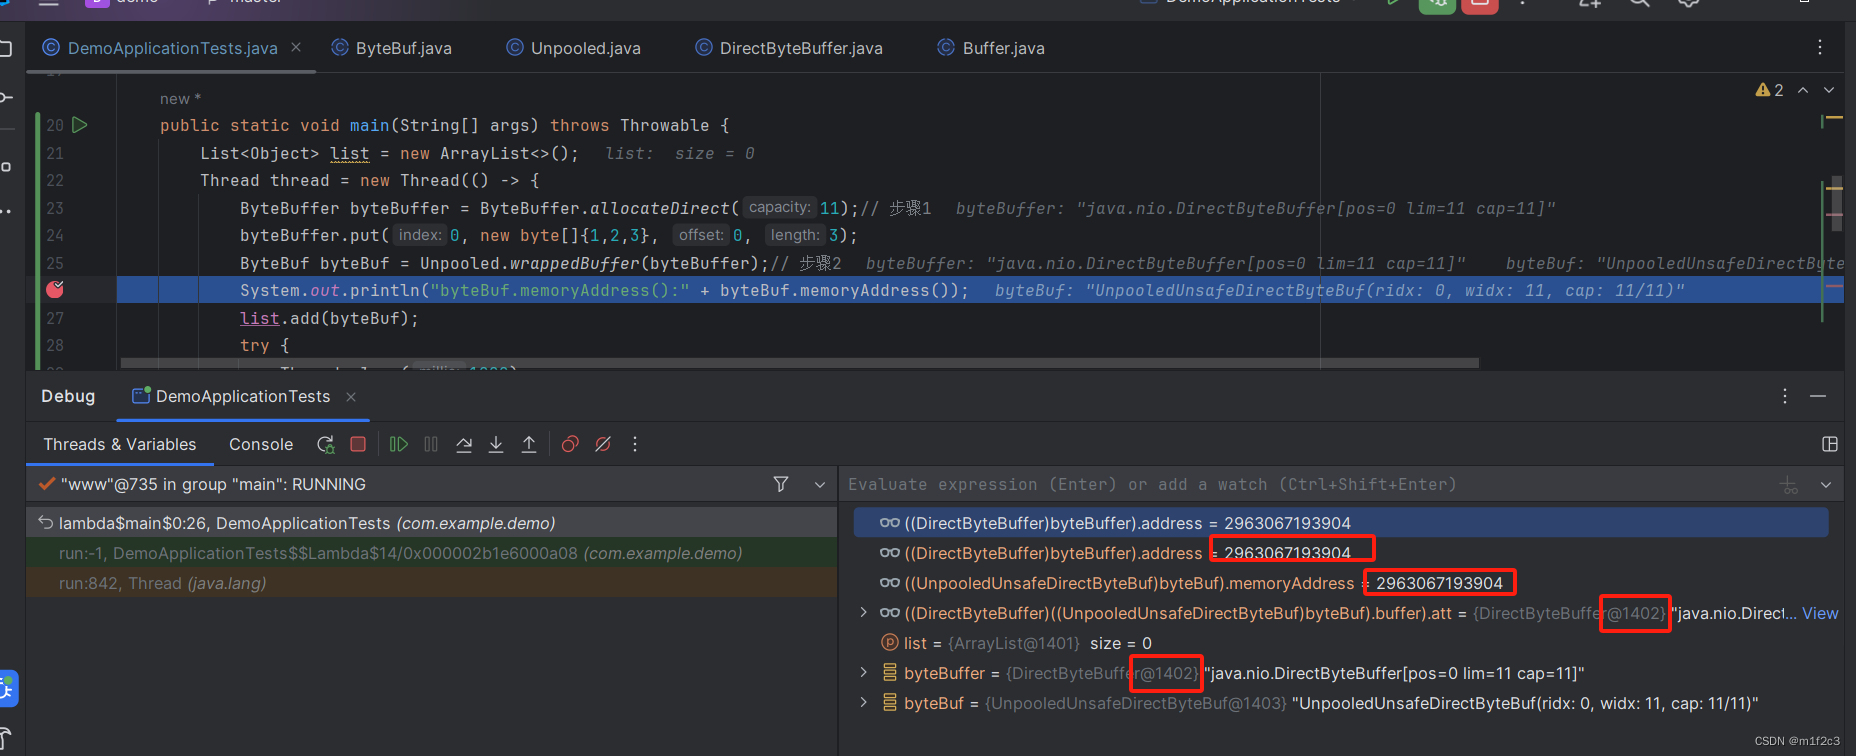Viewport: 1856px width, 756px height.
Task: Hide the Debug tool window
Action: point(1818,396)
